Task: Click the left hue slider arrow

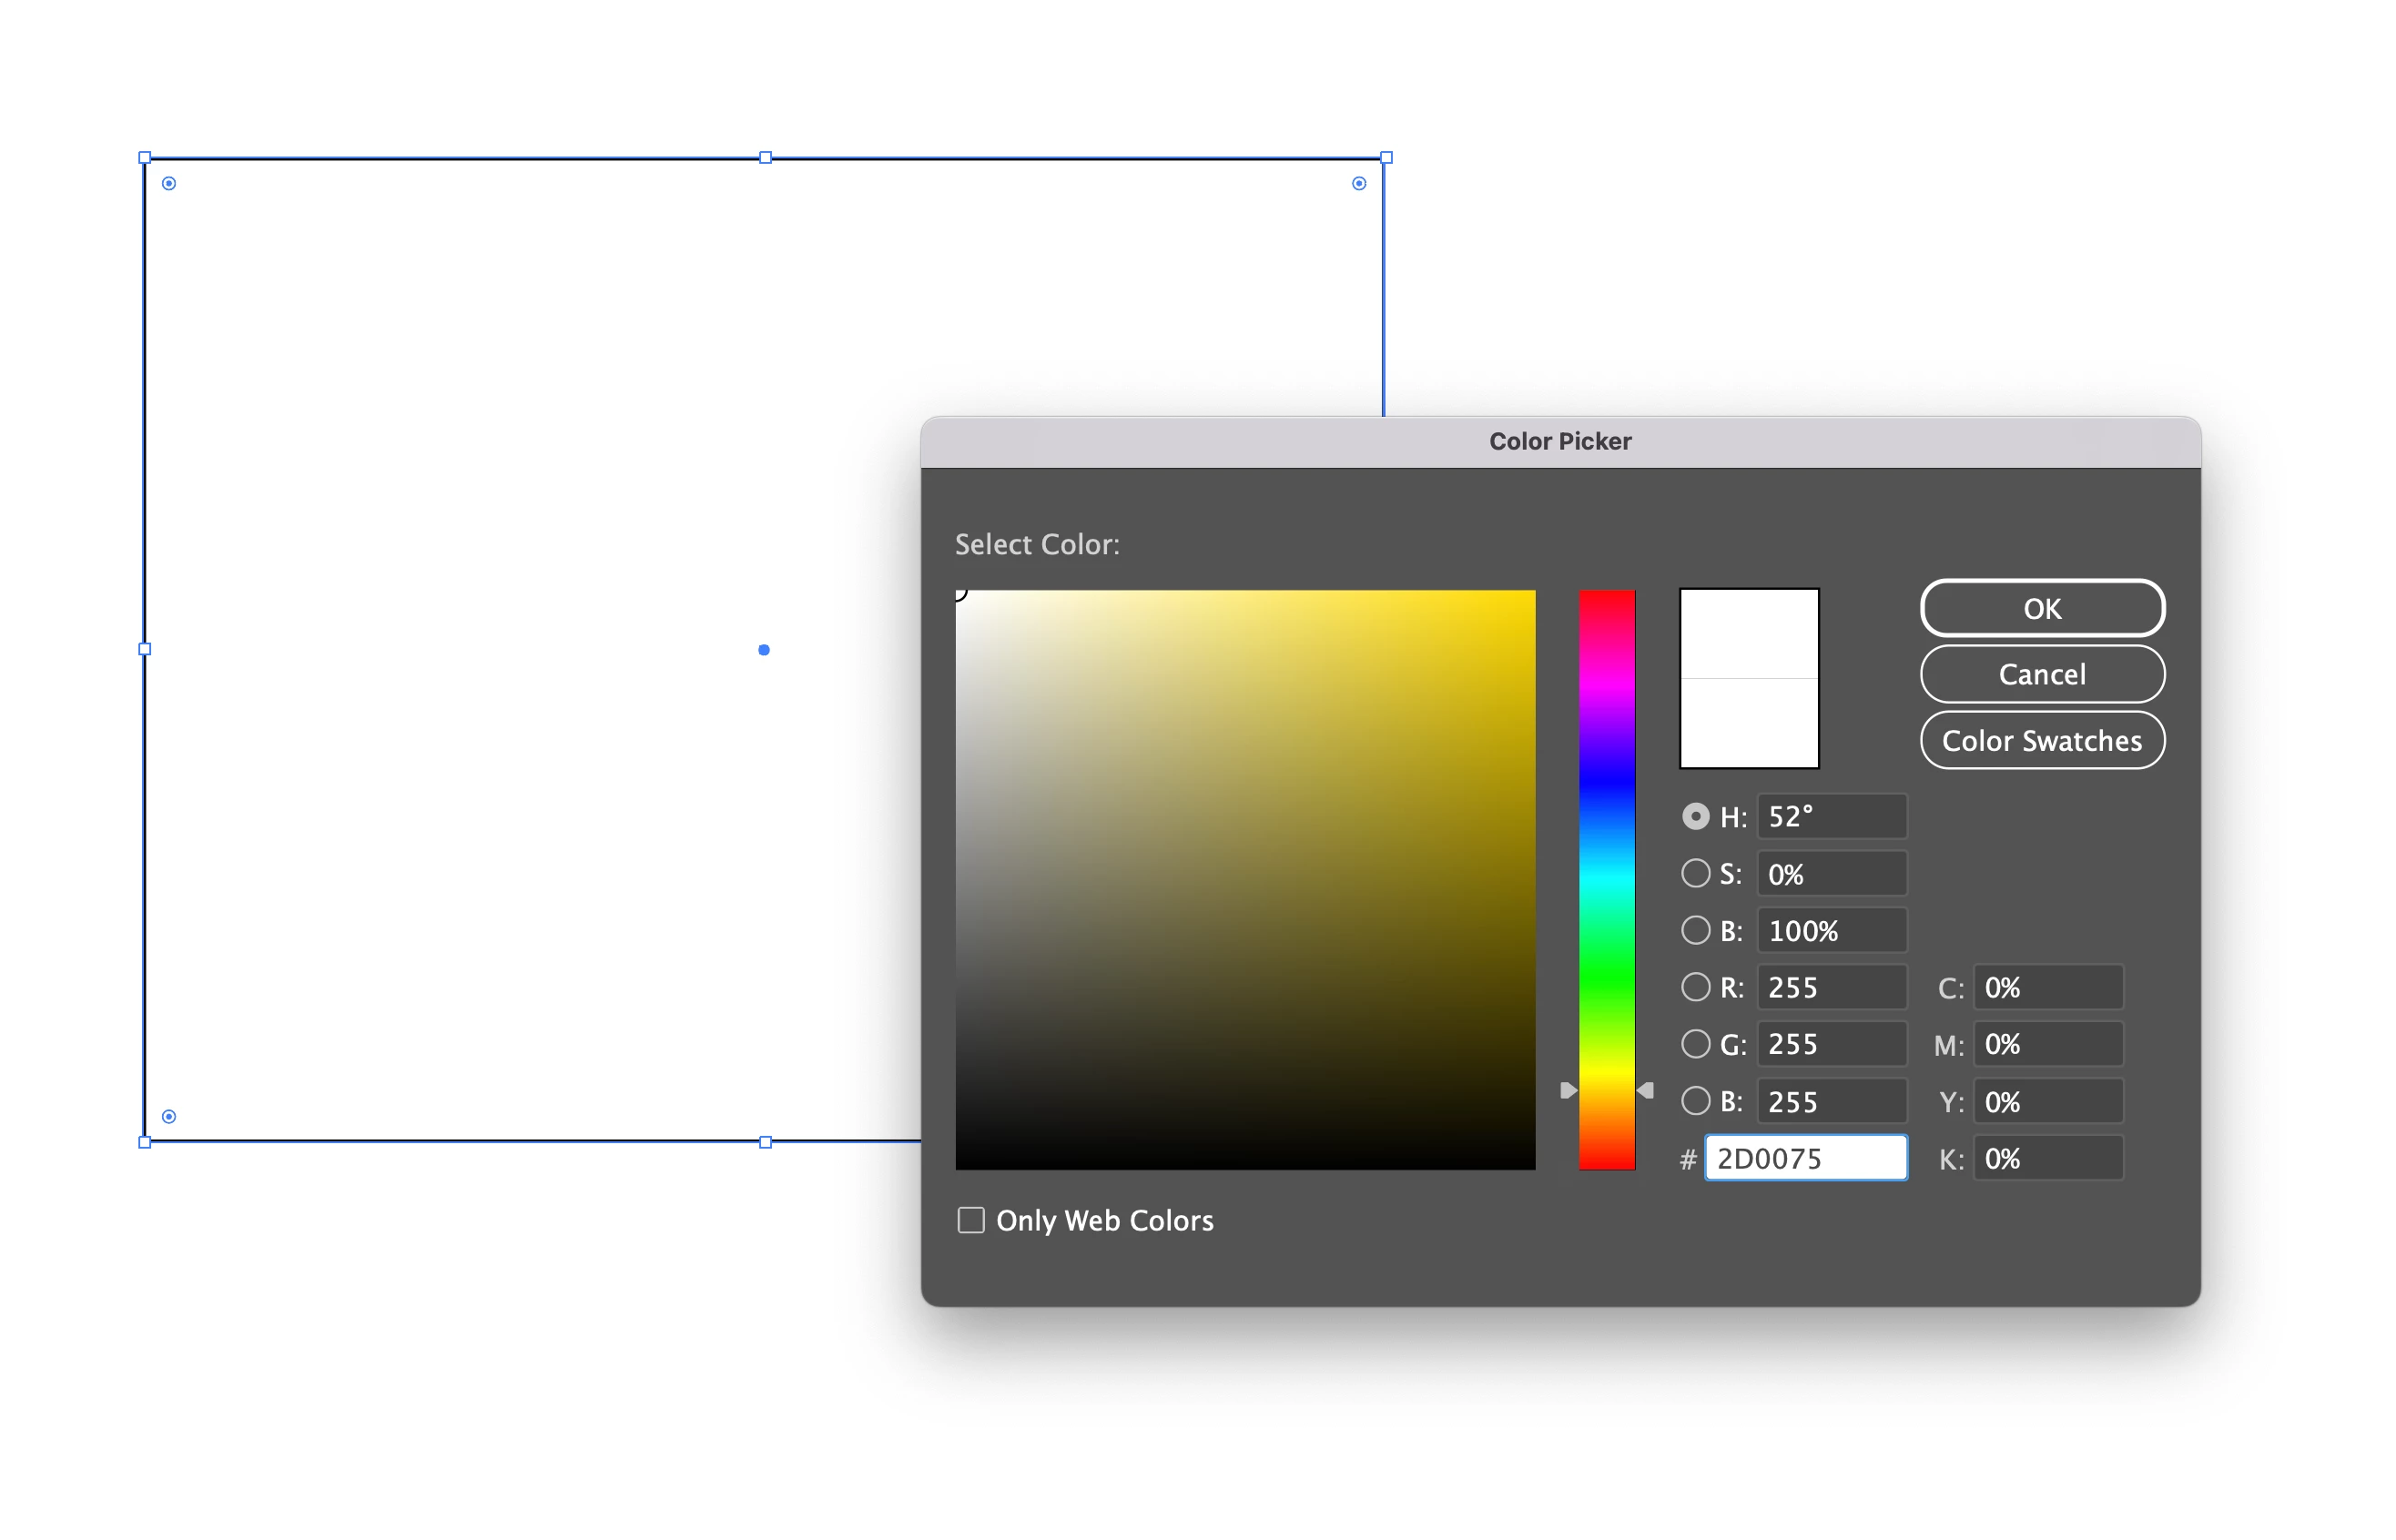Action: tap(1568, 1090)
